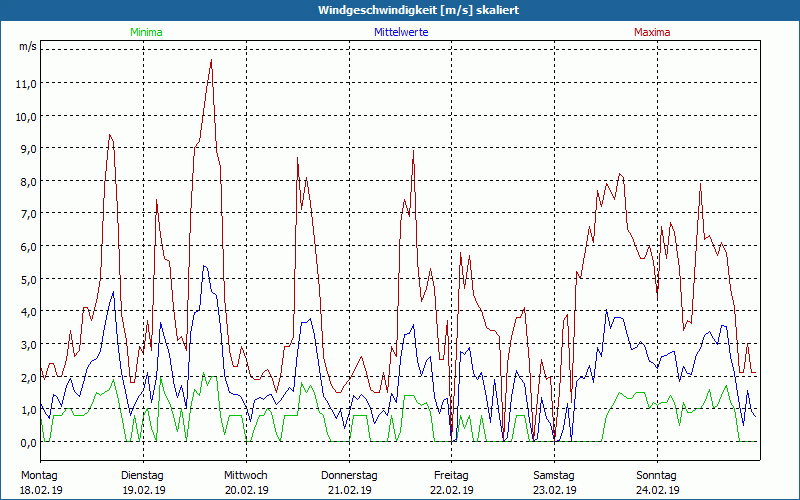Select the 11,0 y-axis tick label

(27, 84)
